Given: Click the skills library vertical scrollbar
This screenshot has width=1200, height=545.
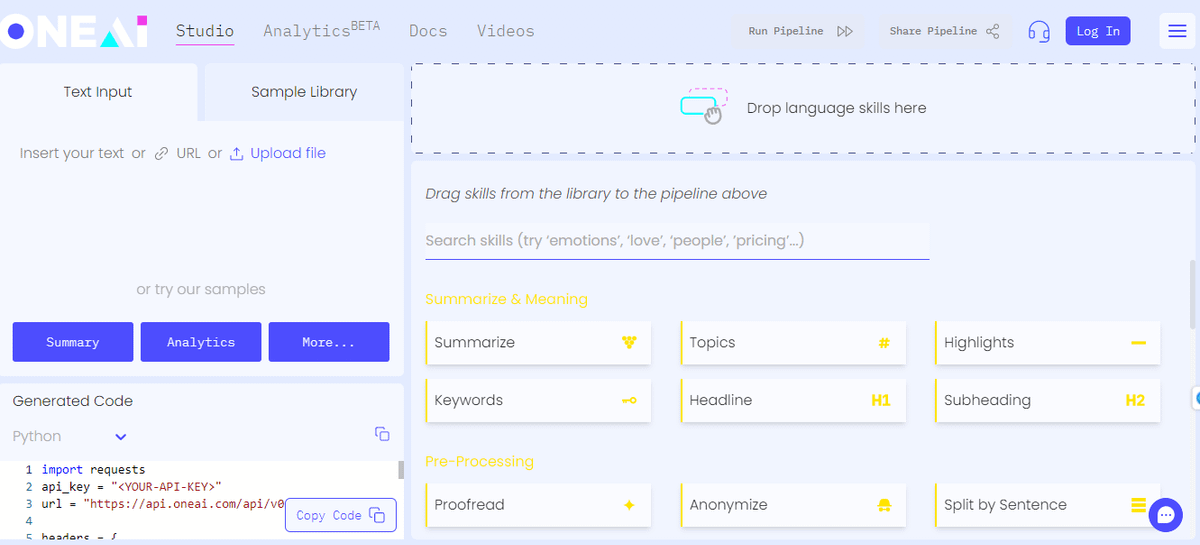Looking at the screenshot, I should click(1192, 293).
